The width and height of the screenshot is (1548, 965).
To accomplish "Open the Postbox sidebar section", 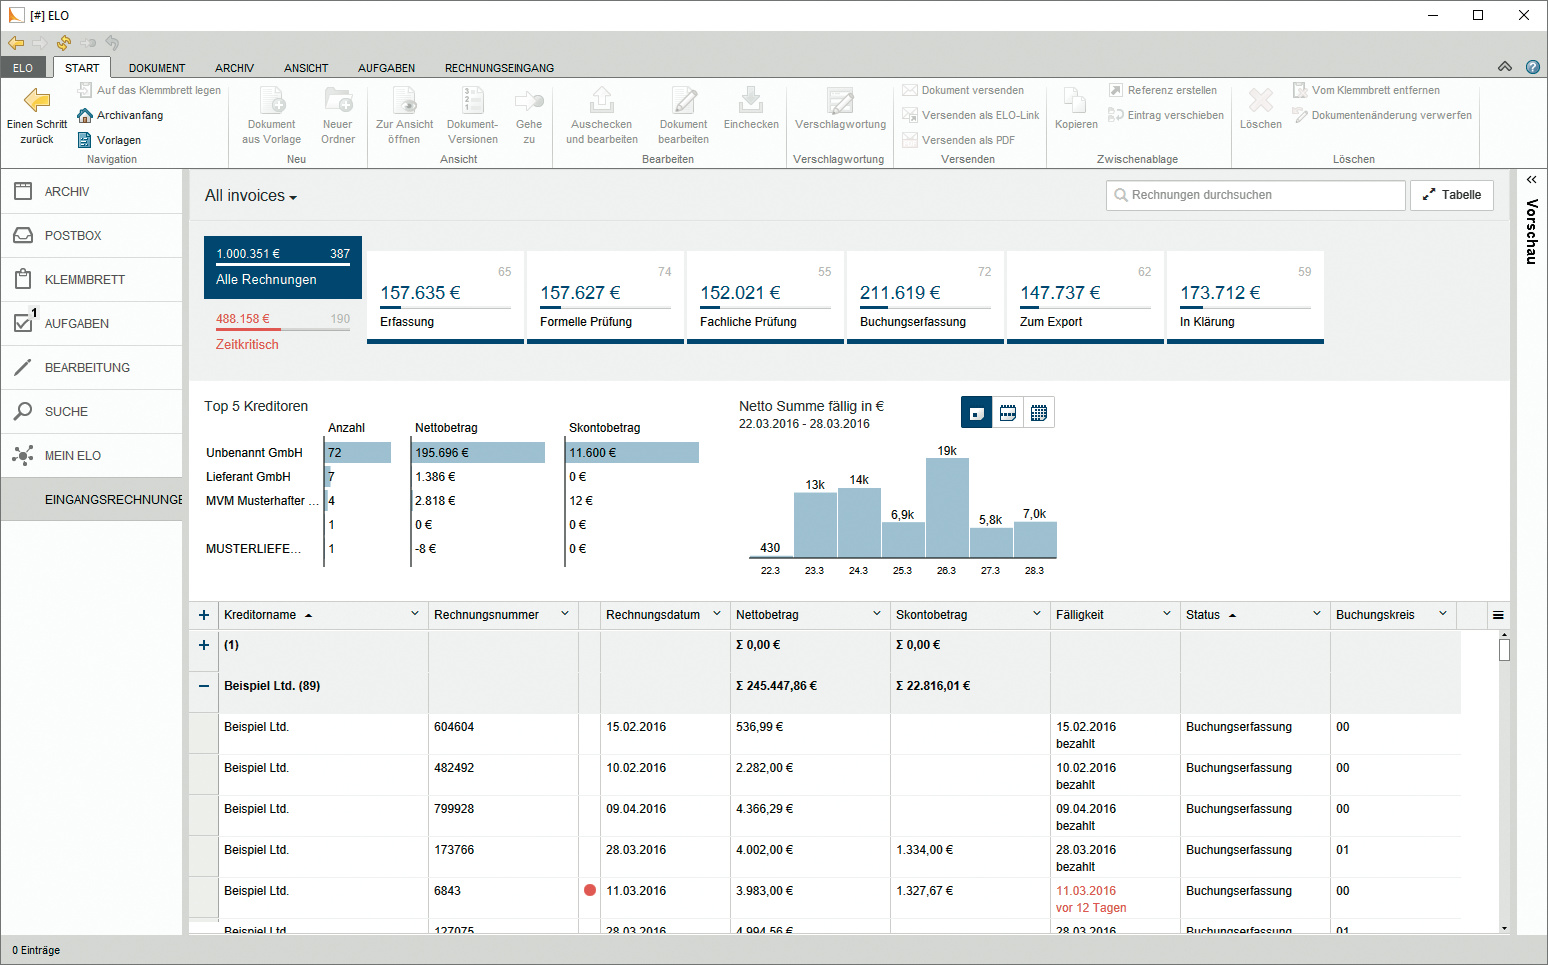I will 73,236.
